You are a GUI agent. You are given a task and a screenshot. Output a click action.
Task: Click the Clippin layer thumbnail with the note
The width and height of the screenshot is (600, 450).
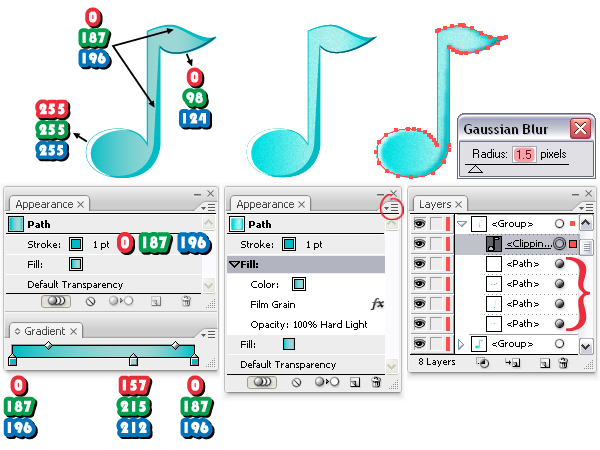pos(494,244)
